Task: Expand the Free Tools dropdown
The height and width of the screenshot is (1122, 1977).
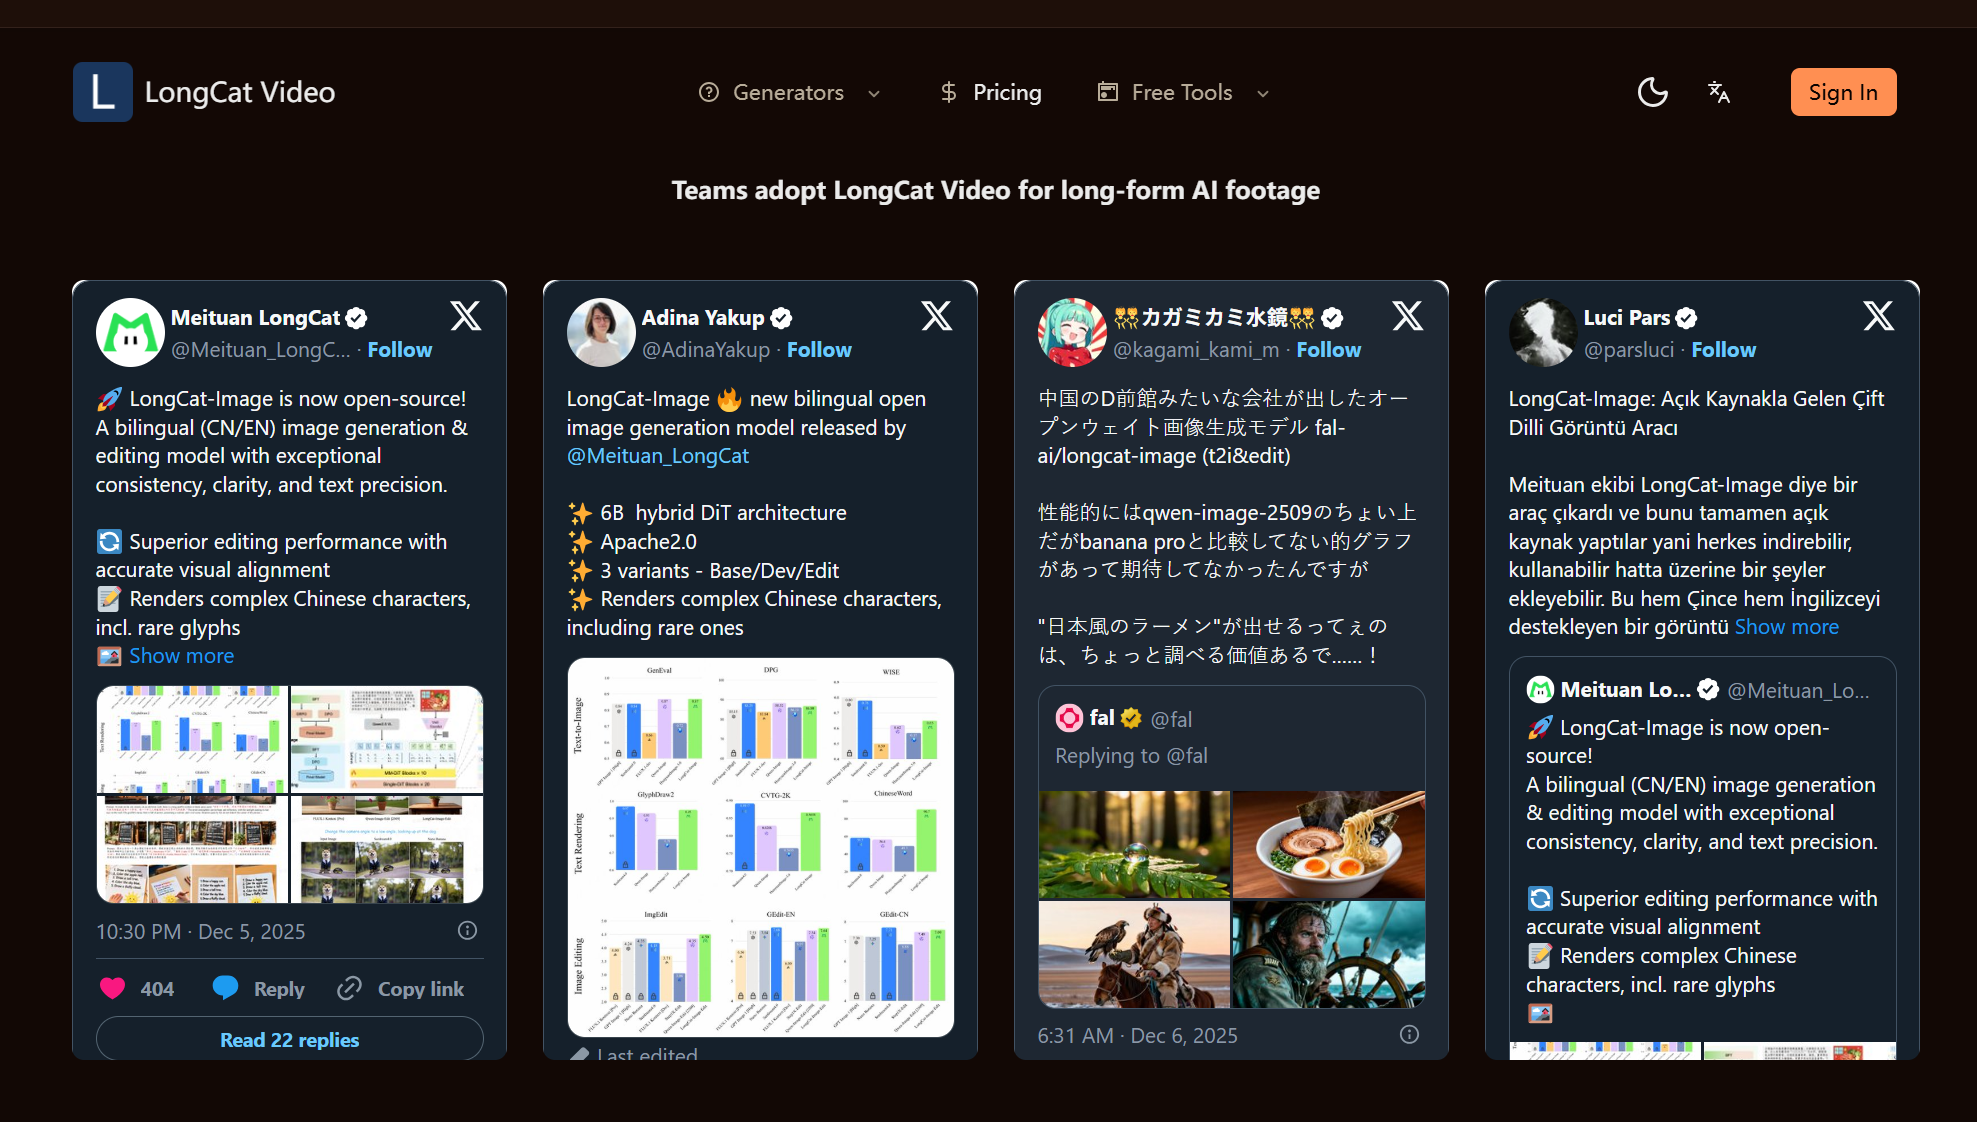Action: point(1183,92)
